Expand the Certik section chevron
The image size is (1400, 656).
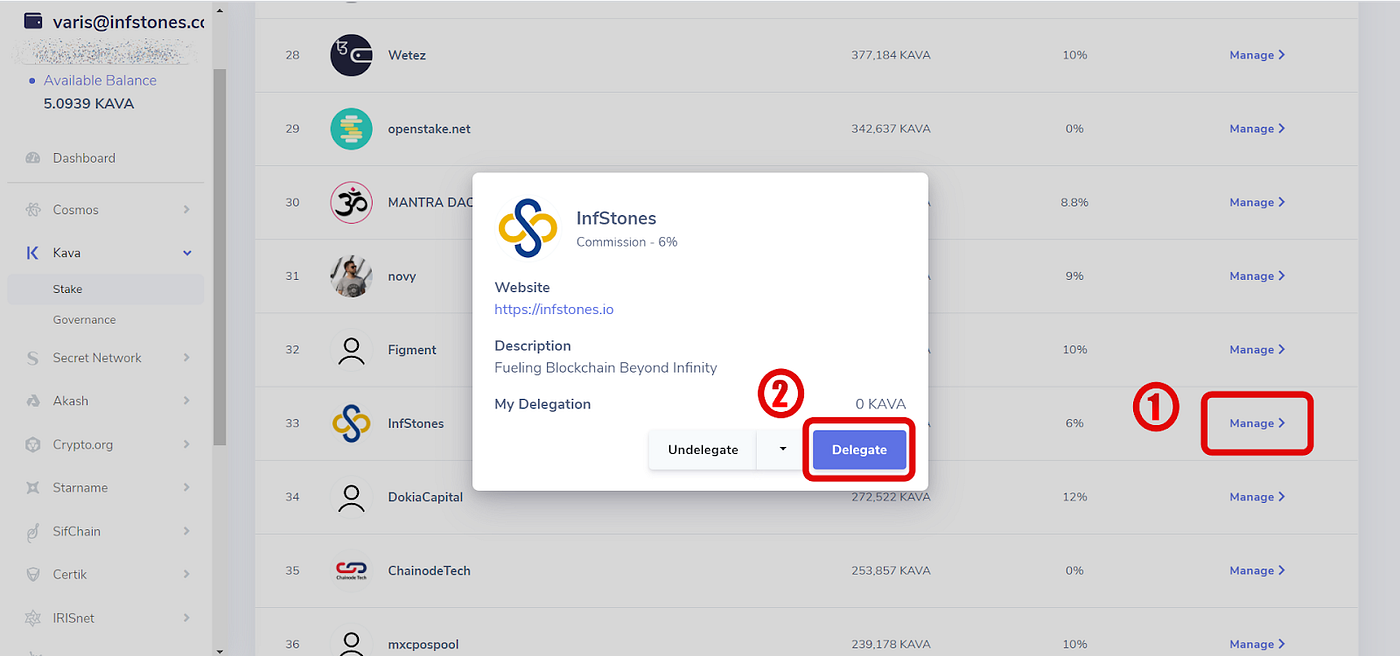pyautogui.click(x=187, y=574)
